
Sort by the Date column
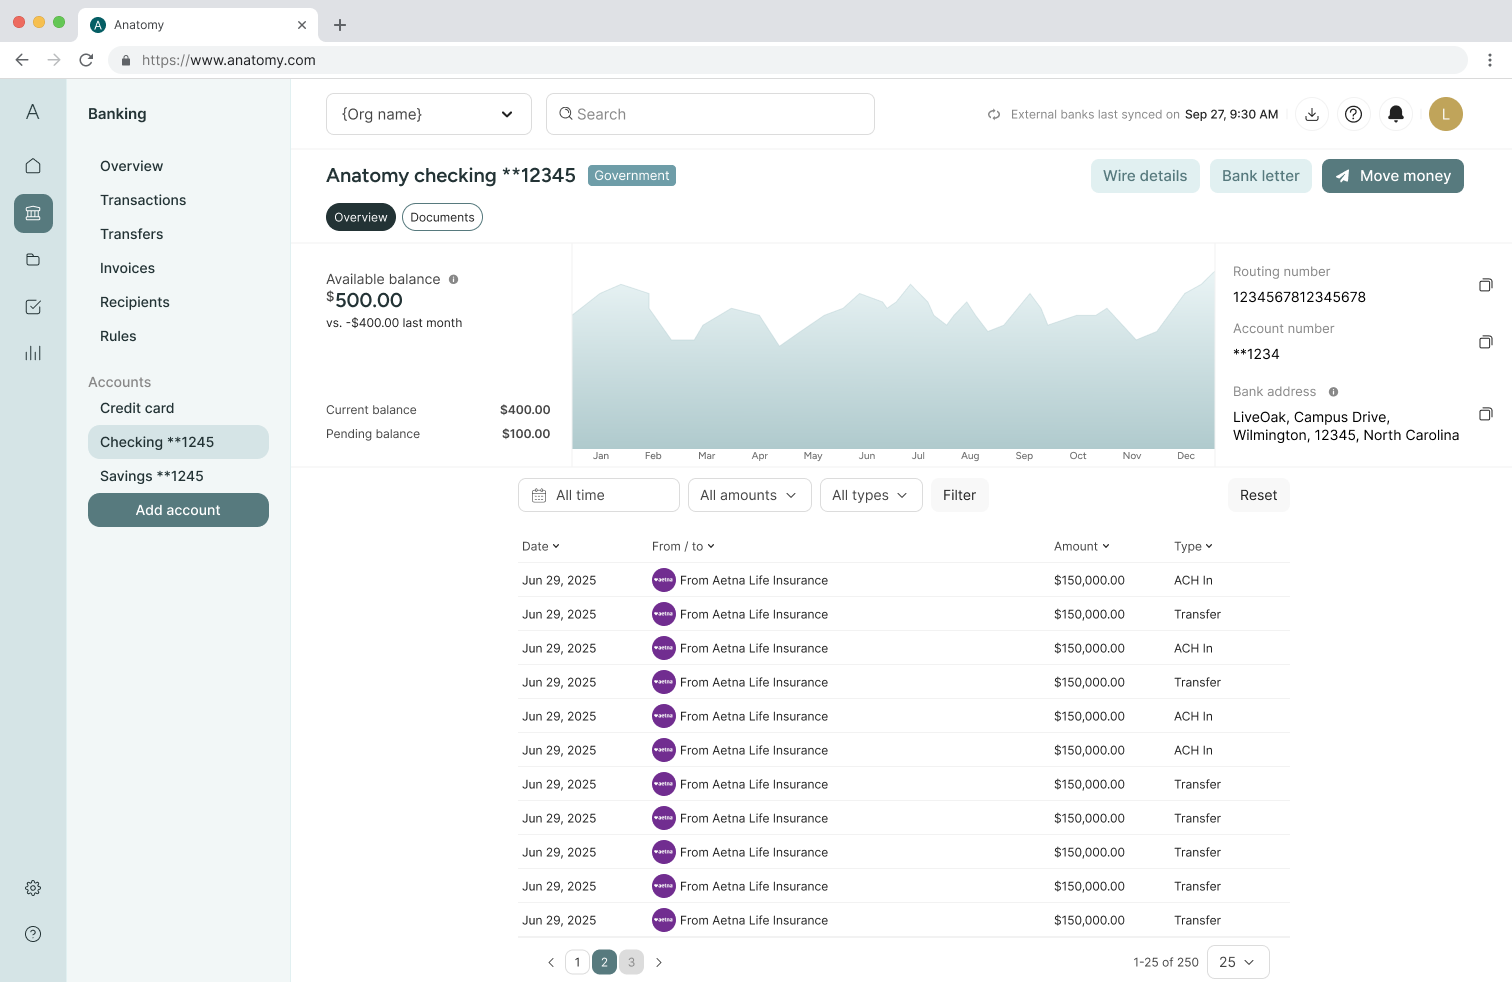(x=541, y=546)
